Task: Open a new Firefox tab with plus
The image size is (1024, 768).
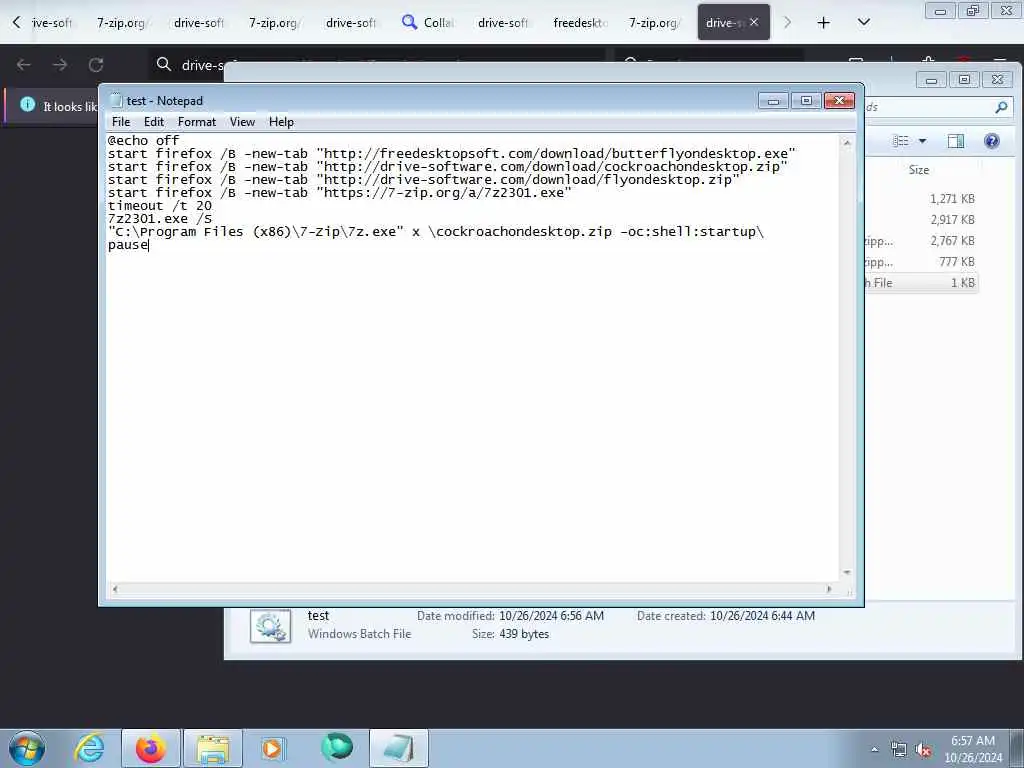Action: pyautogui.click(x=824, y=23)
